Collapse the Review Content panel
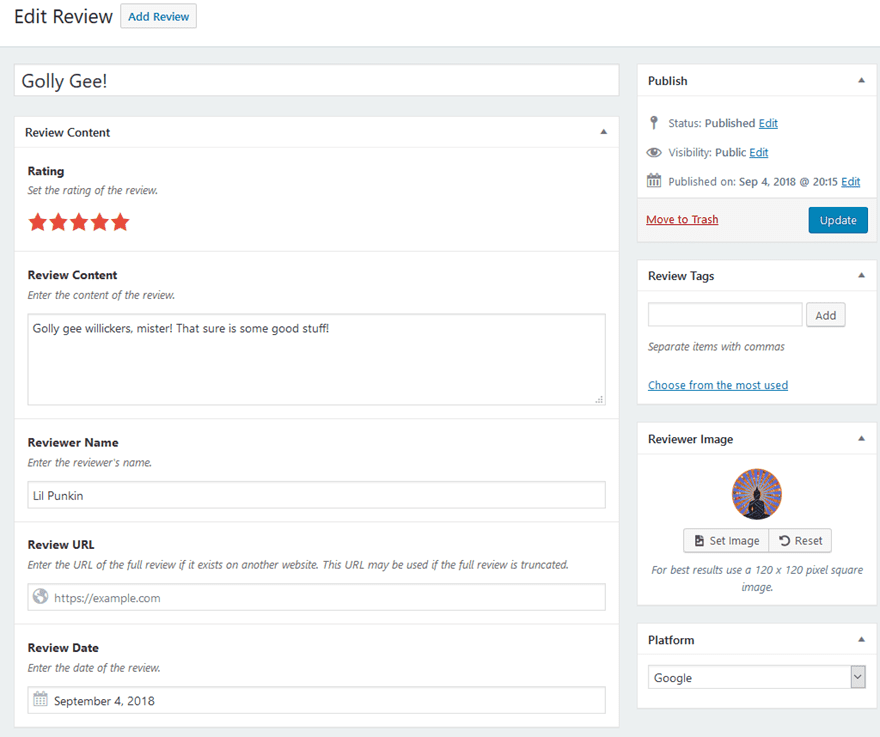 [x=604, y=131]
